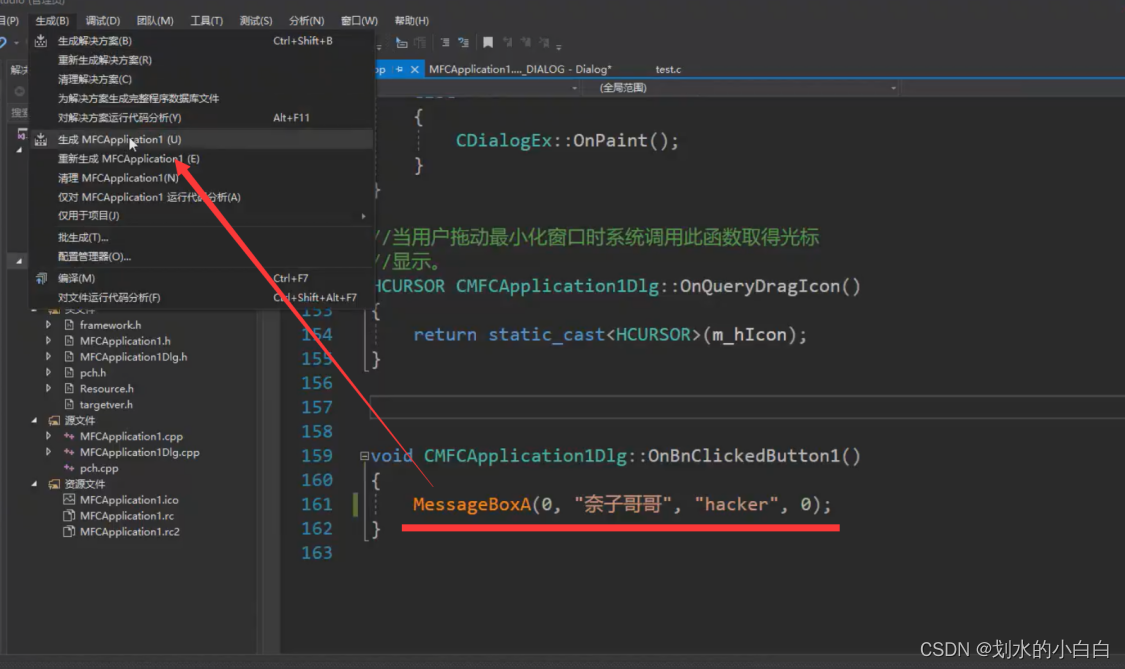Expand the Resource.h tree node

[48, 388]
